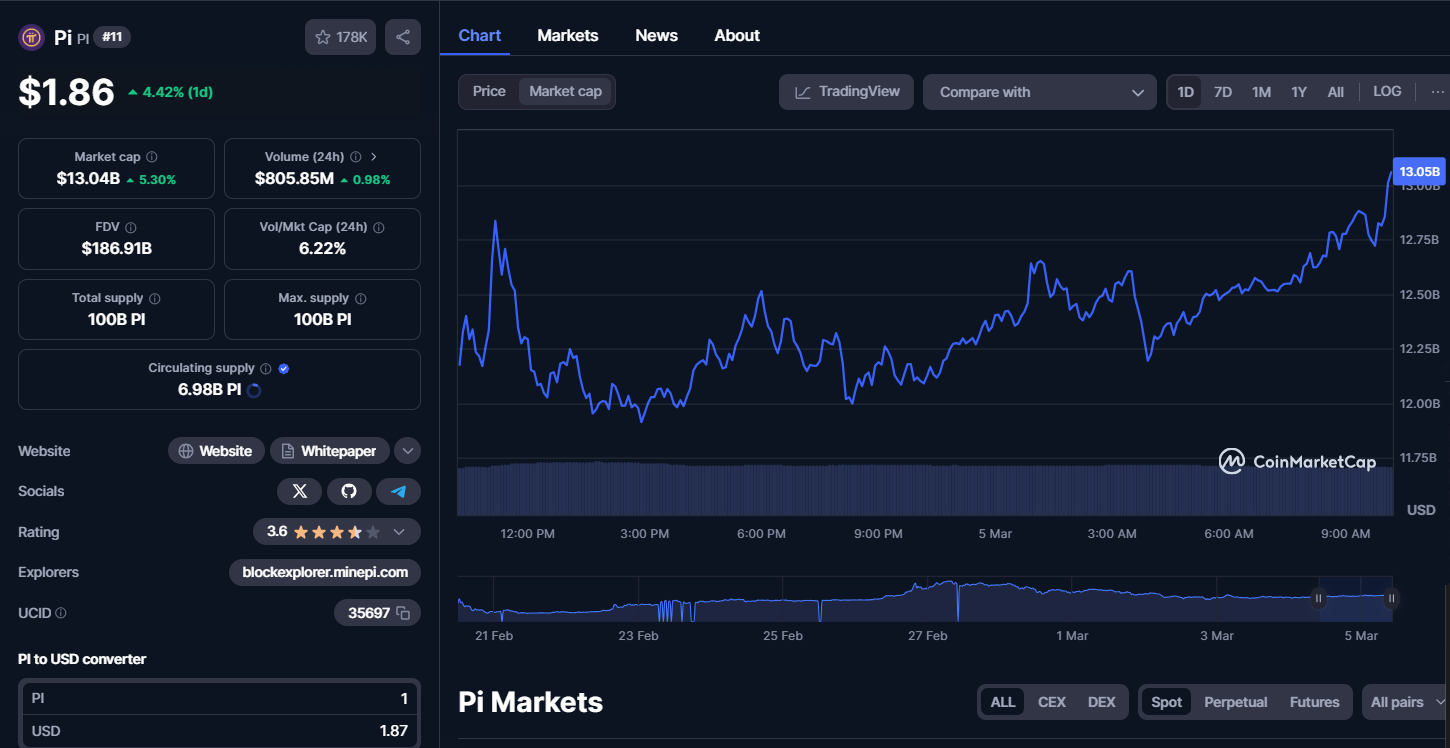Select the 1Y time range
This screenshot has width=1450, height=748.
(x=1299, y=92)
